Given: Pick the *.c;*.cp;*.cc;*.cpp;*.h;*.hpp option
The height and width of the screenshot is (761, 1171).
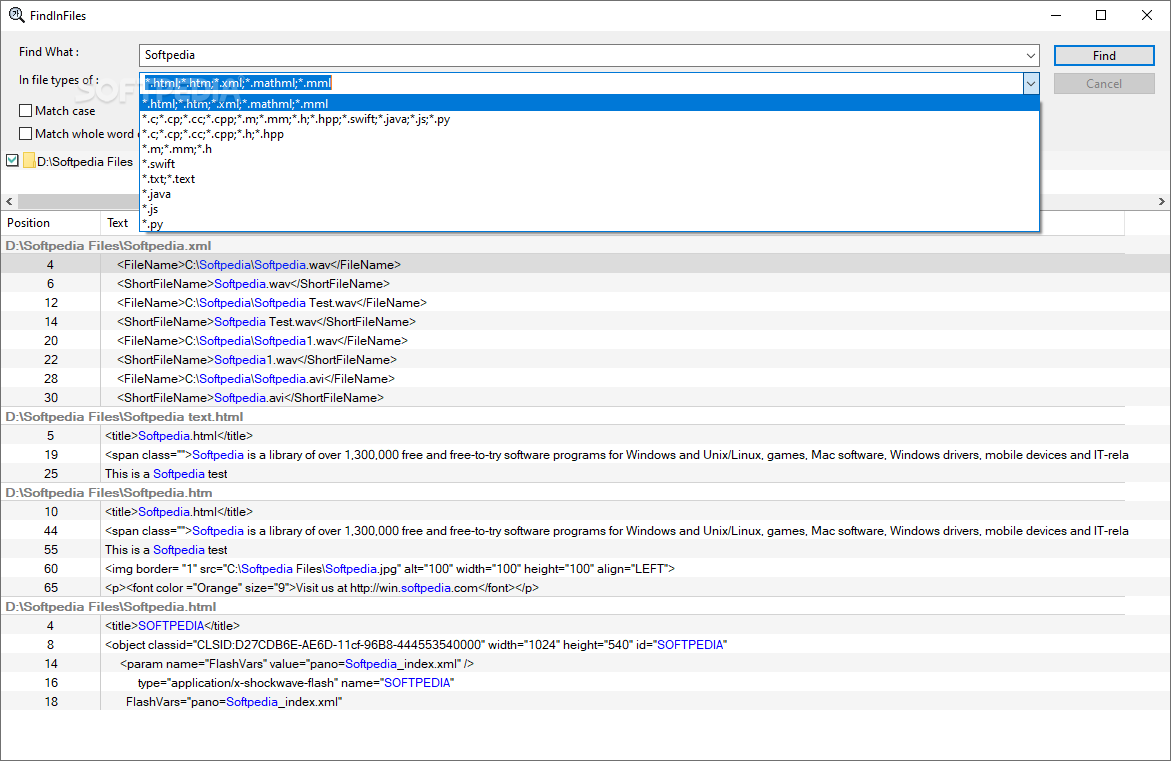Looking at the screenshot, I should [589, 134].
